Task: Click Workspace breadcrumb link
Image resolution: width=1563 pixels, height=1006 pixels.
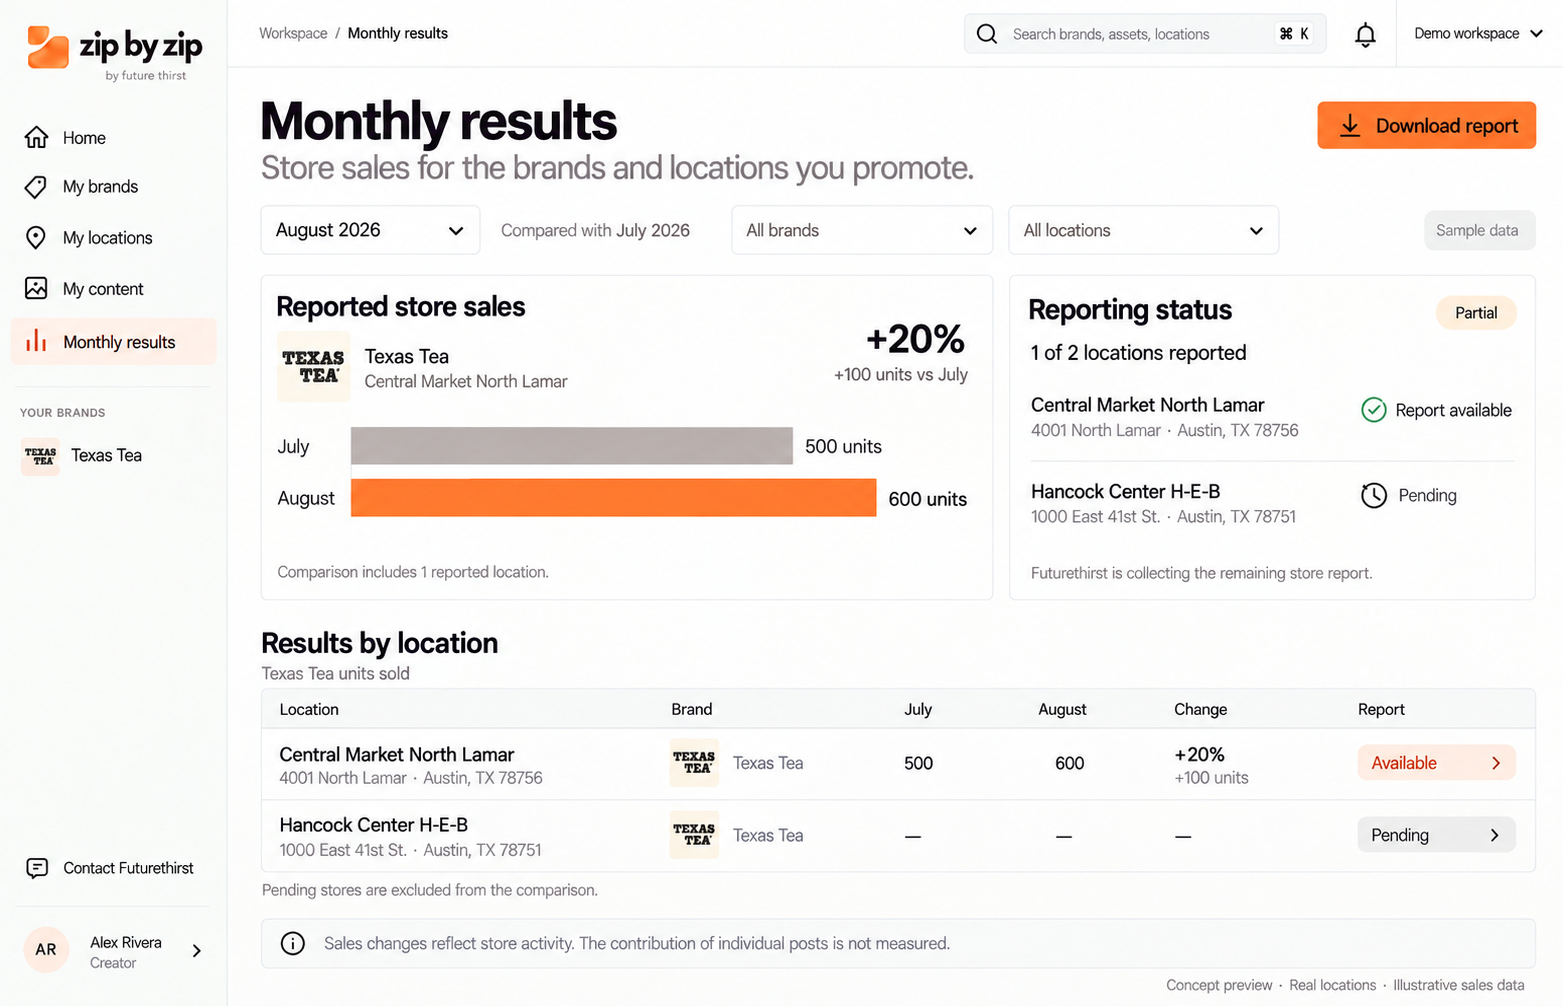Action: [x=293, y=33]
